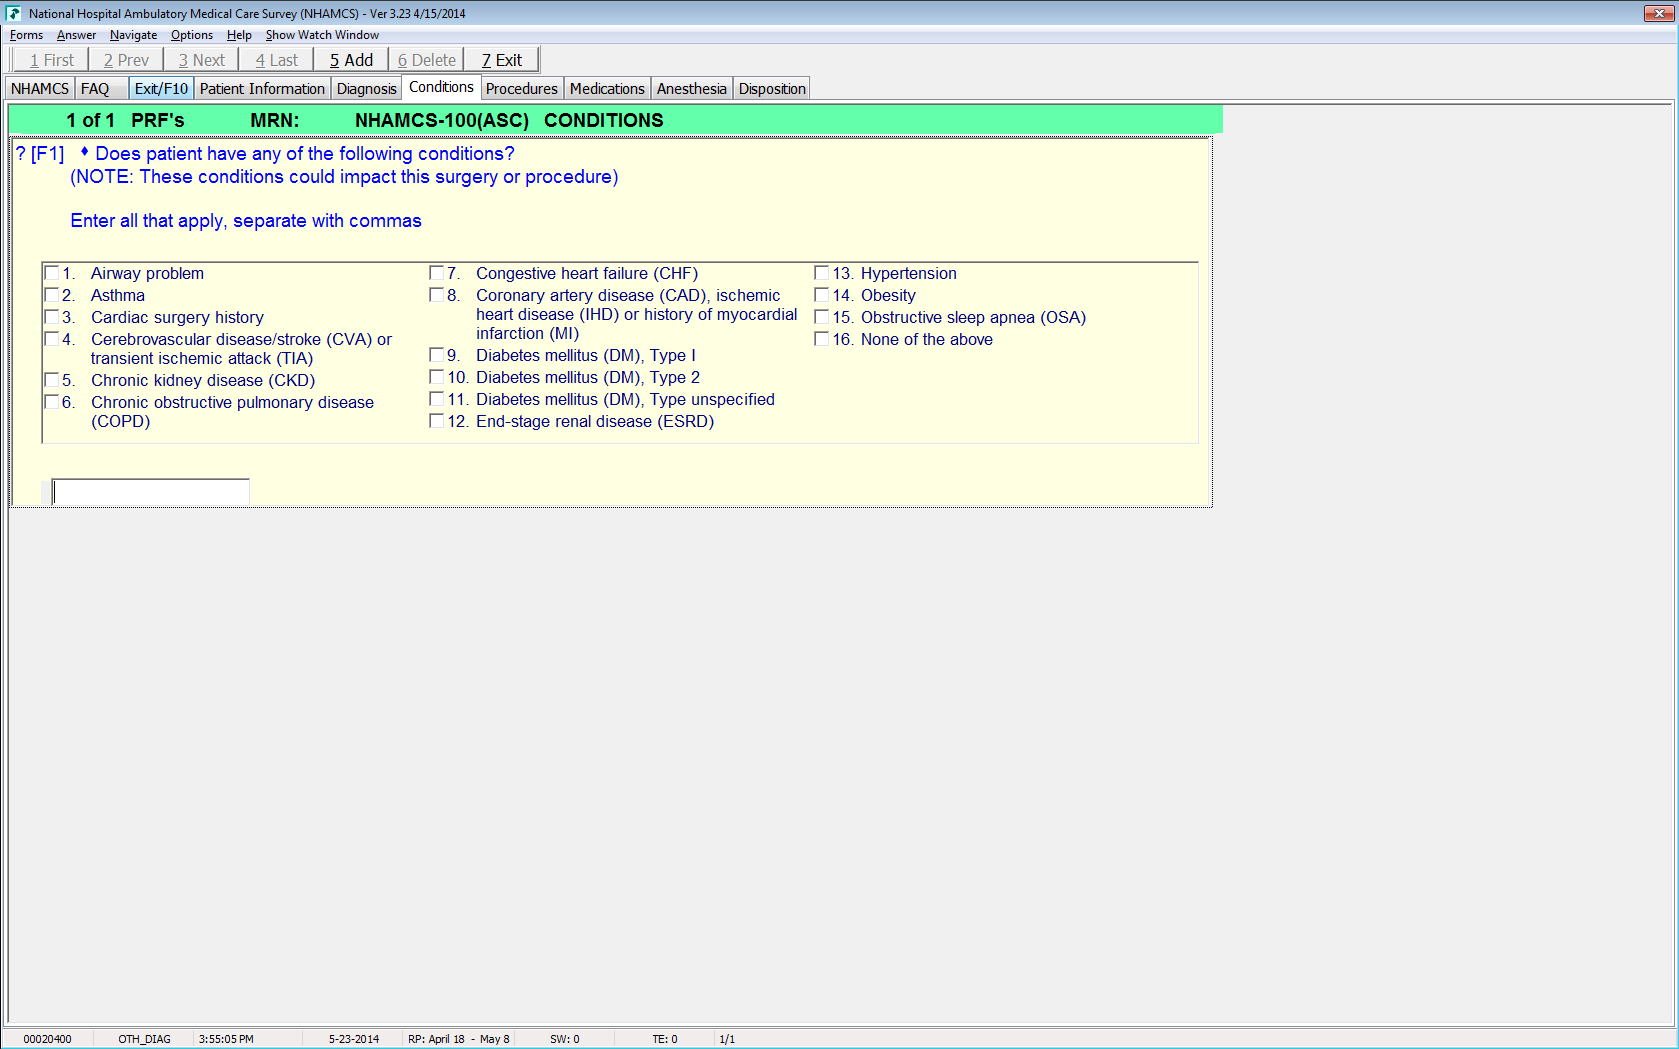Image resolution: width=1679 pixels, height=1049 pixels.
Task: Switch to the Medications tab
Action: 607,89
